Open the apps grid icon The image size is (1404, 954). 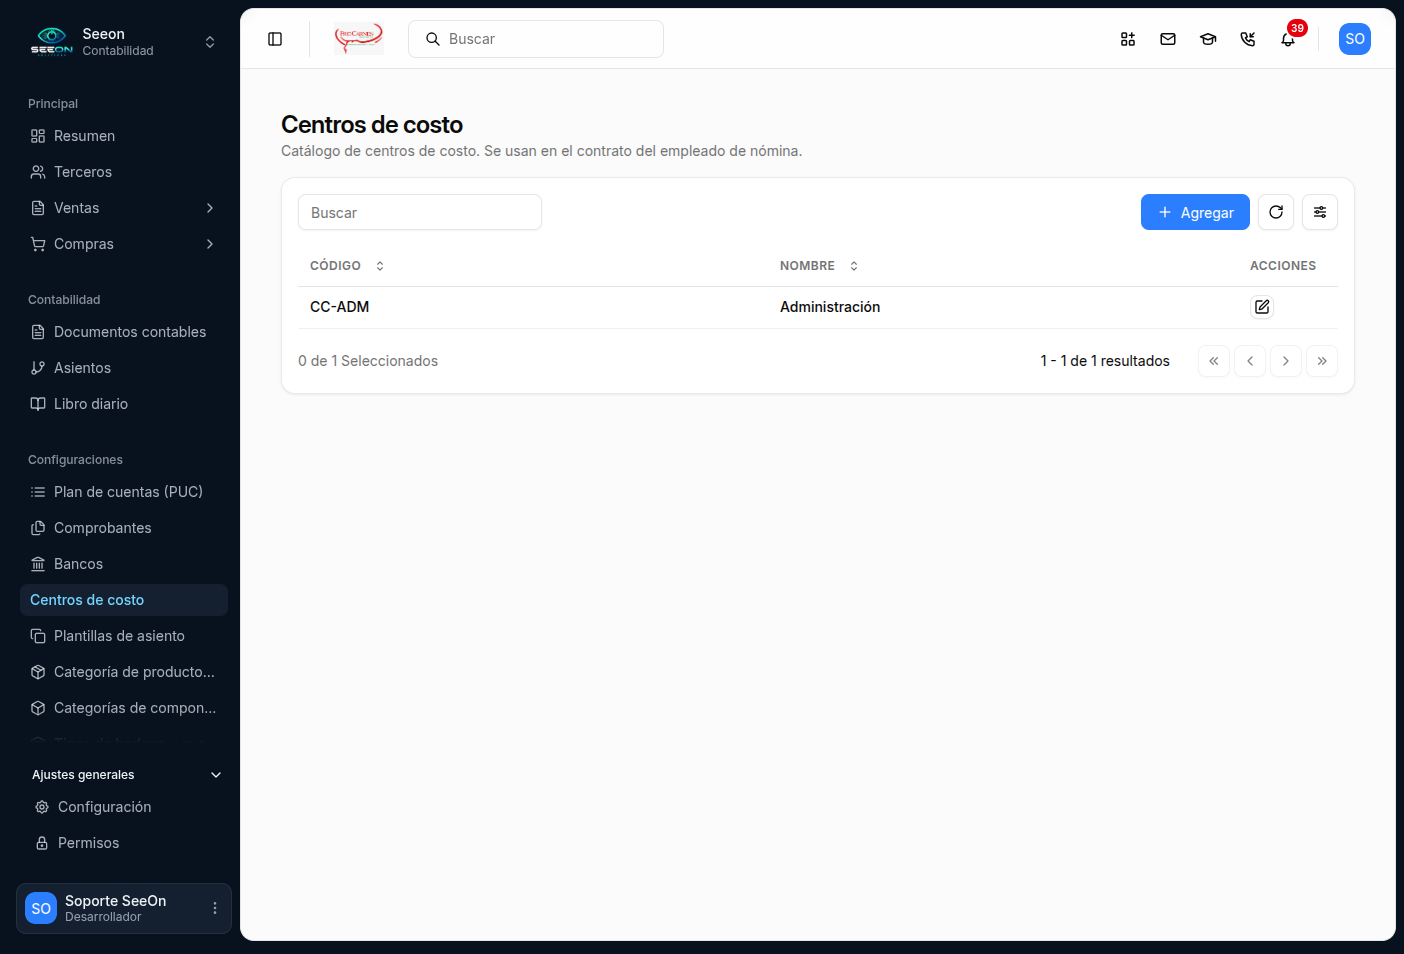(x=1128, y=39)
